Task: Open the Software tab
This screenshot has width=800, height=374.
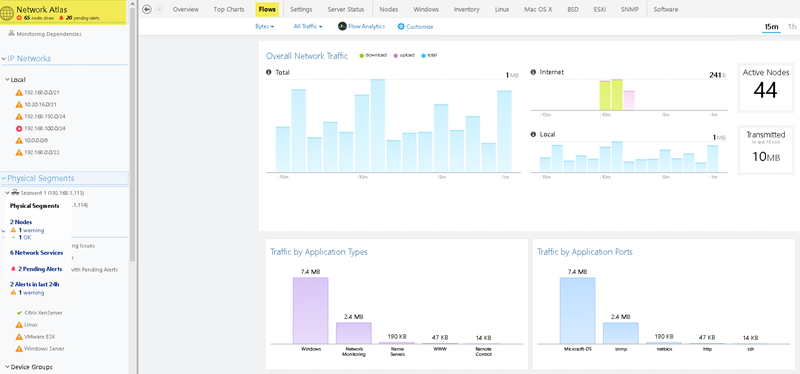Action: [666, 9]
